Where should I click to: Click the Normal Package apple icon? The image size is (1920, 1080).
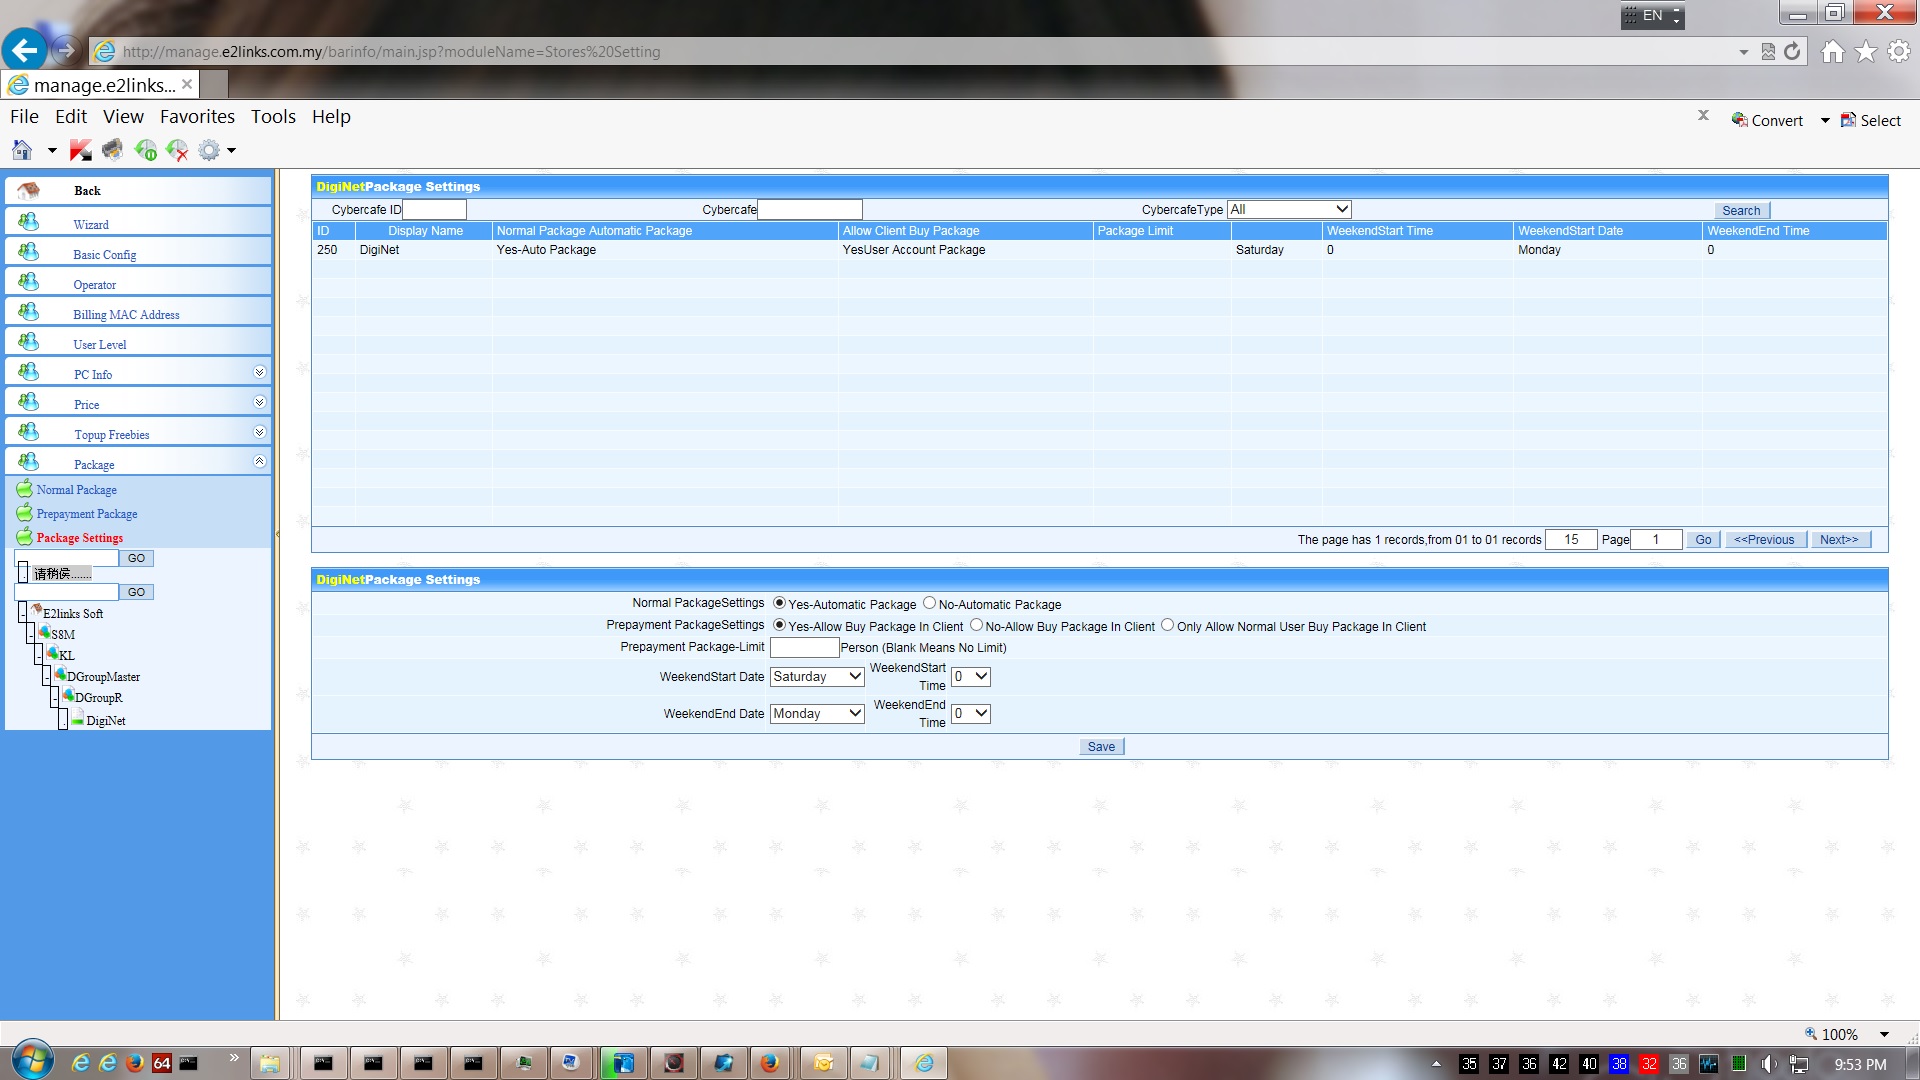coord(24,489)
